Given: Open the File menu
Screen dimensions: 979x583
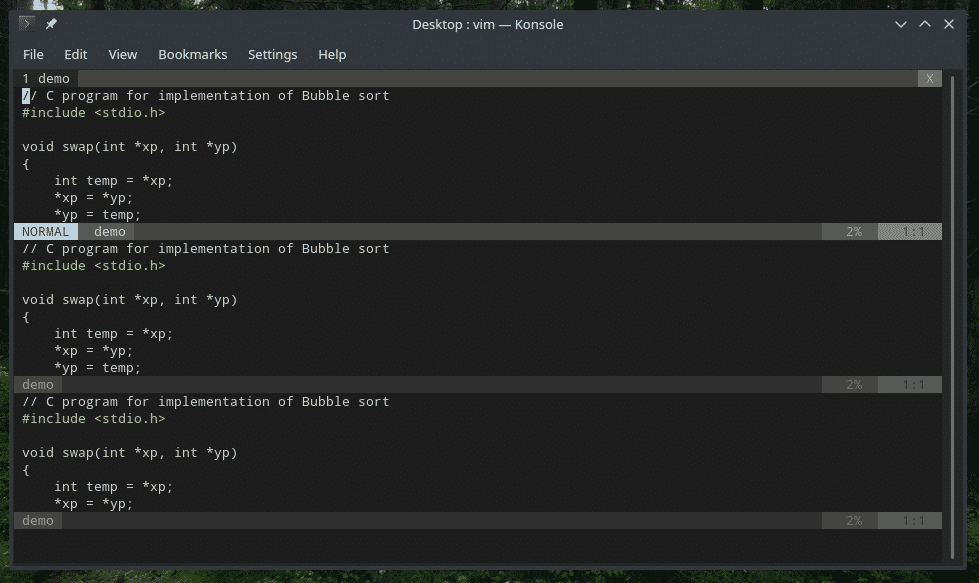Looking at the screenshot, I should point(33,54).
